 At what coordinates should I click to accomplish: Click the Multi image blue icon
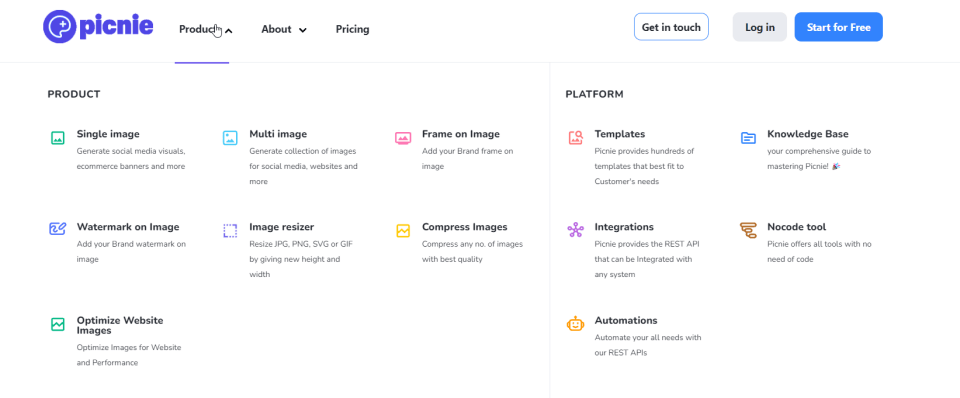click(230, 138)
